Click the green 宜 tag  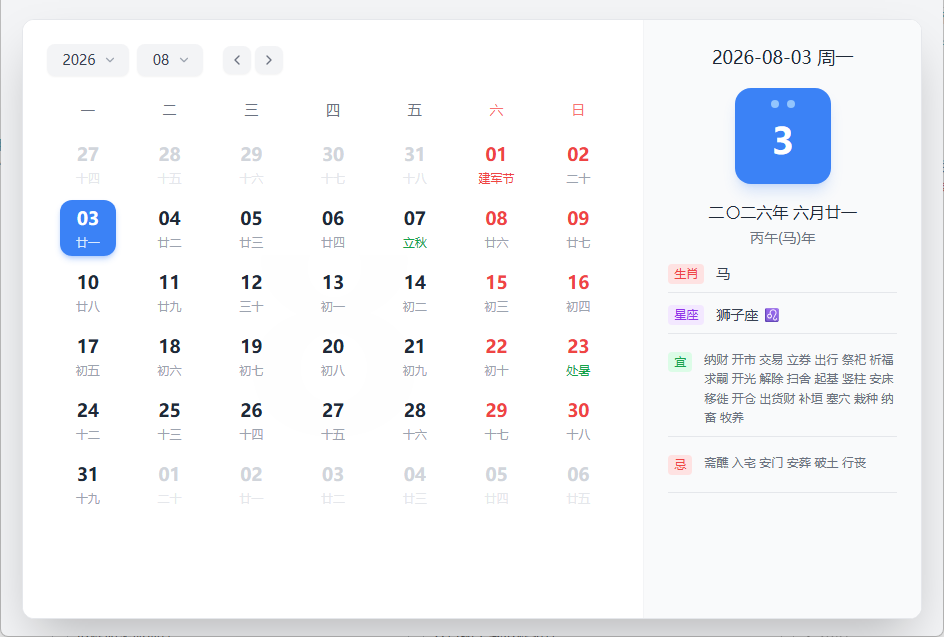click(680, 362)
